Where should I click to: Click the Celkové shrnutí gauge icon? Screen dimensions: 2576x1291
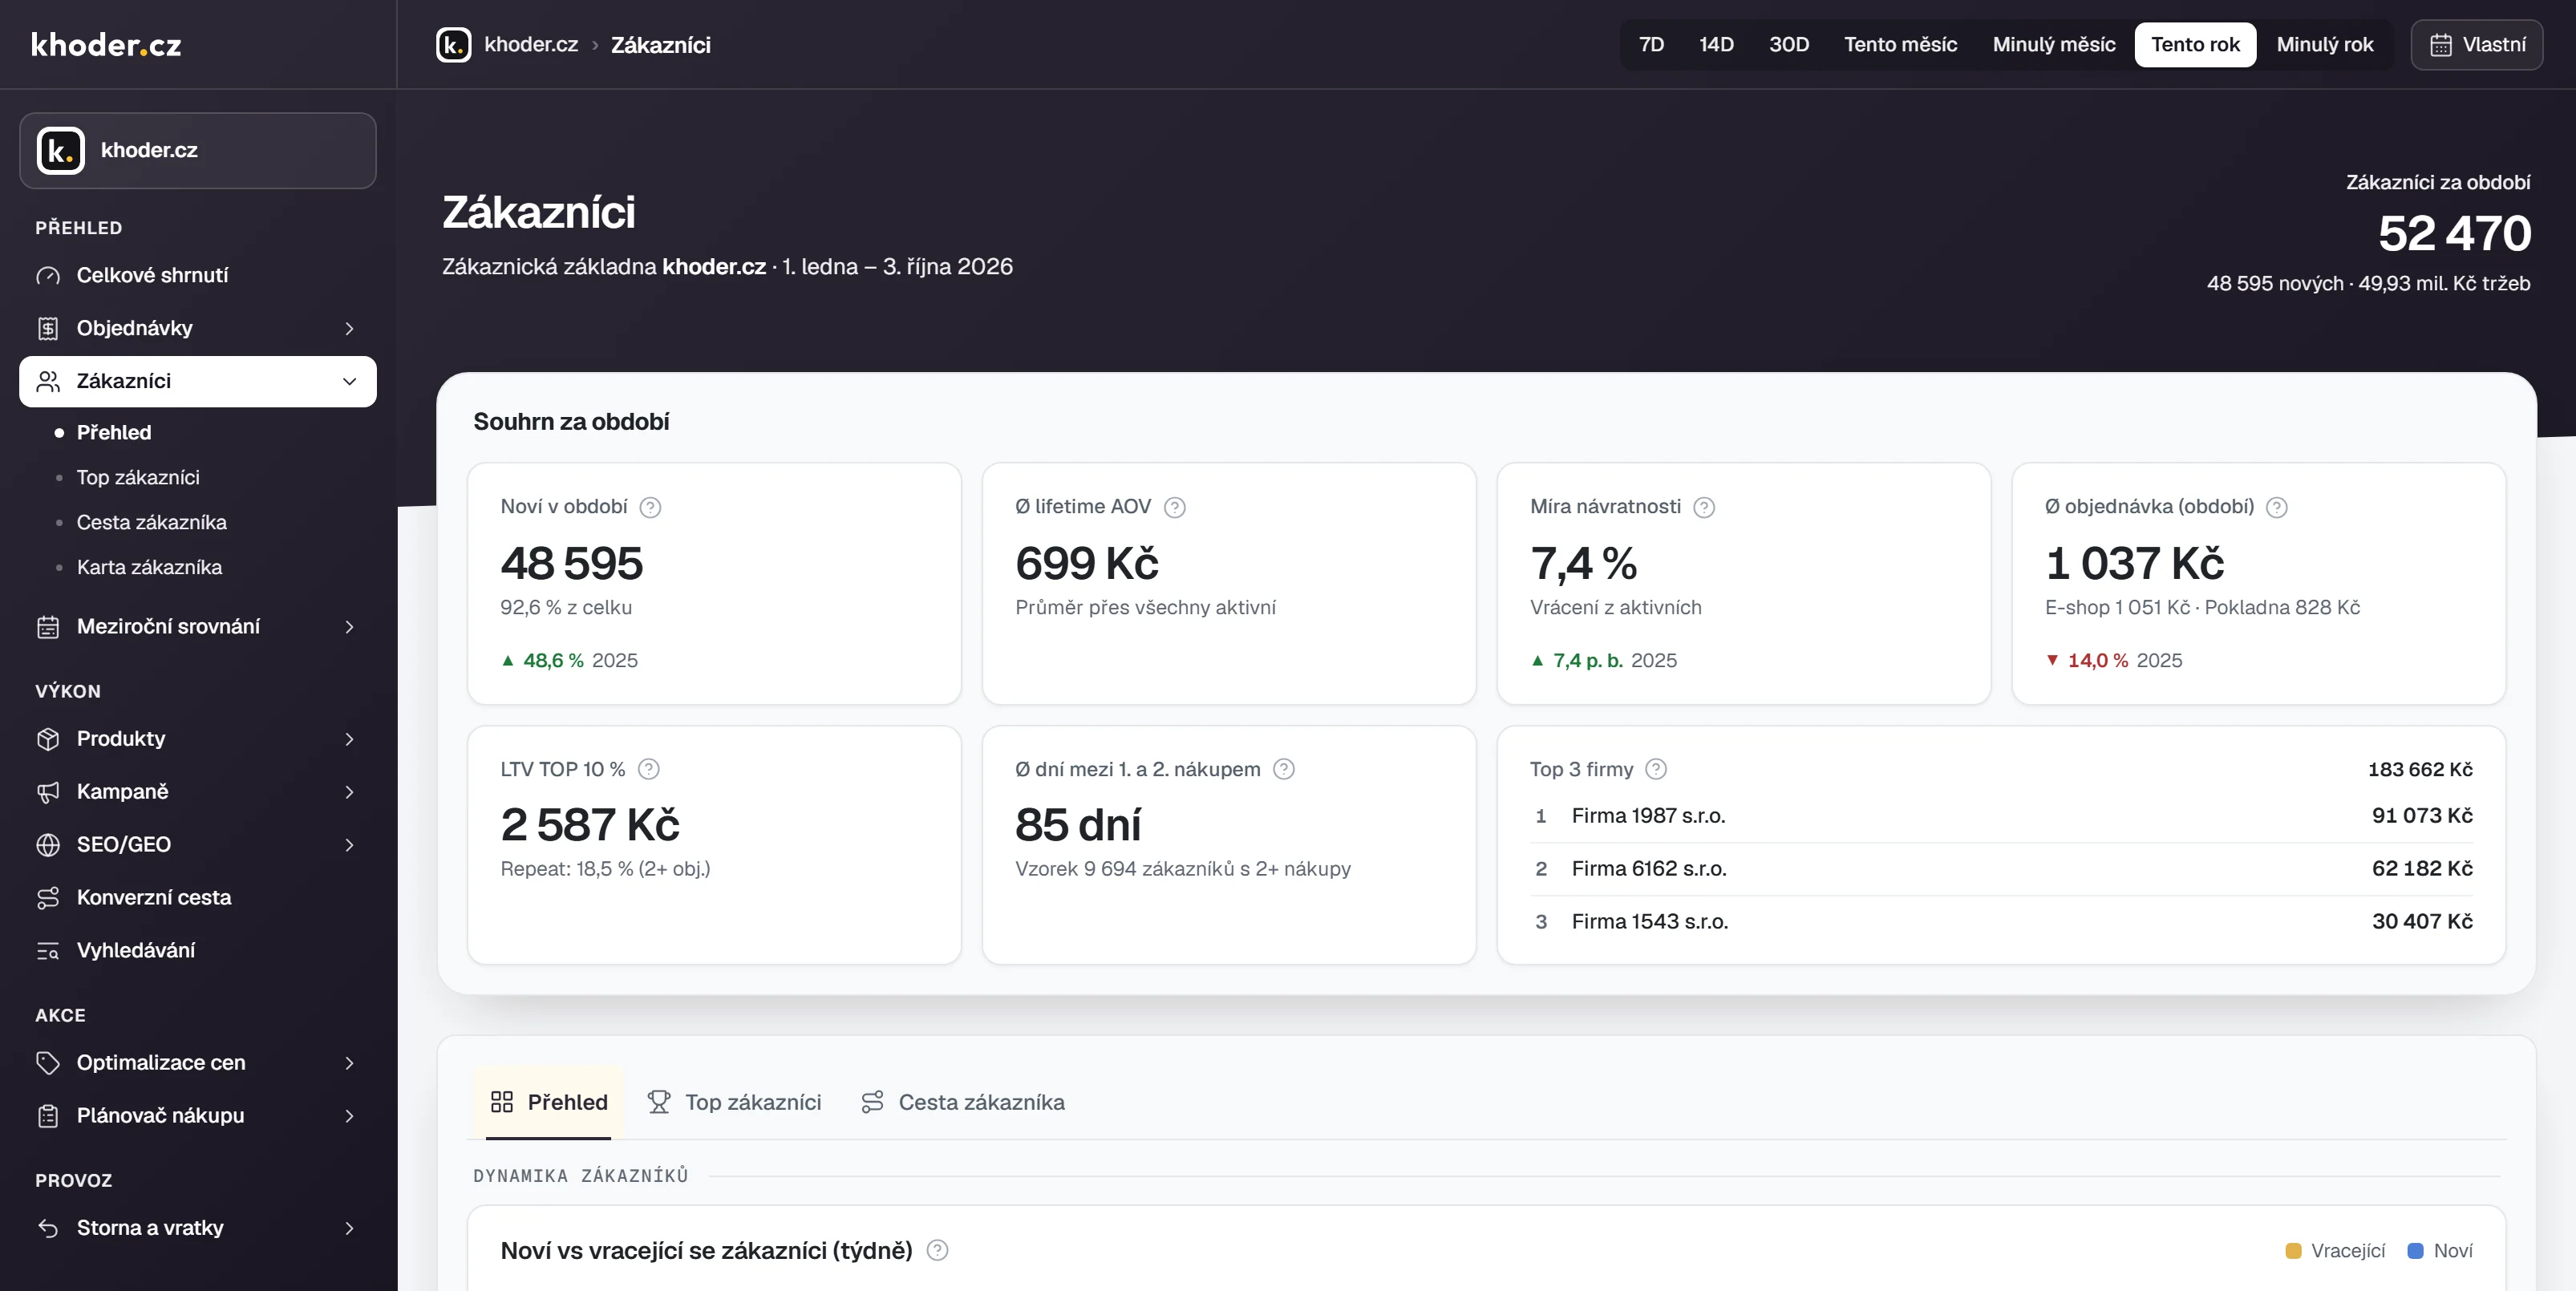48,275
